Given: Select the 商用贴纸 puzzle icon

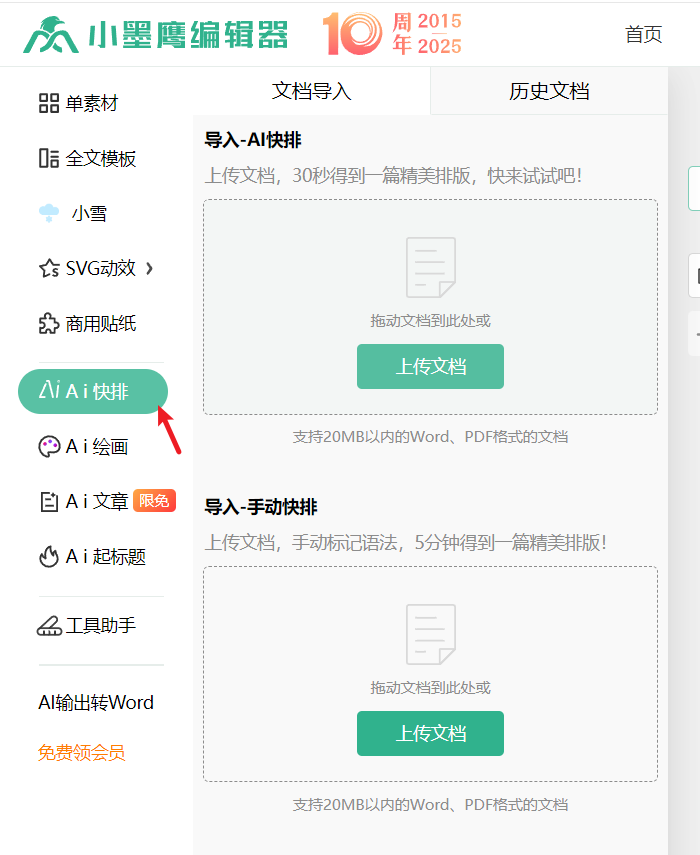Looking at the screenshot, I should pos(49,323).
